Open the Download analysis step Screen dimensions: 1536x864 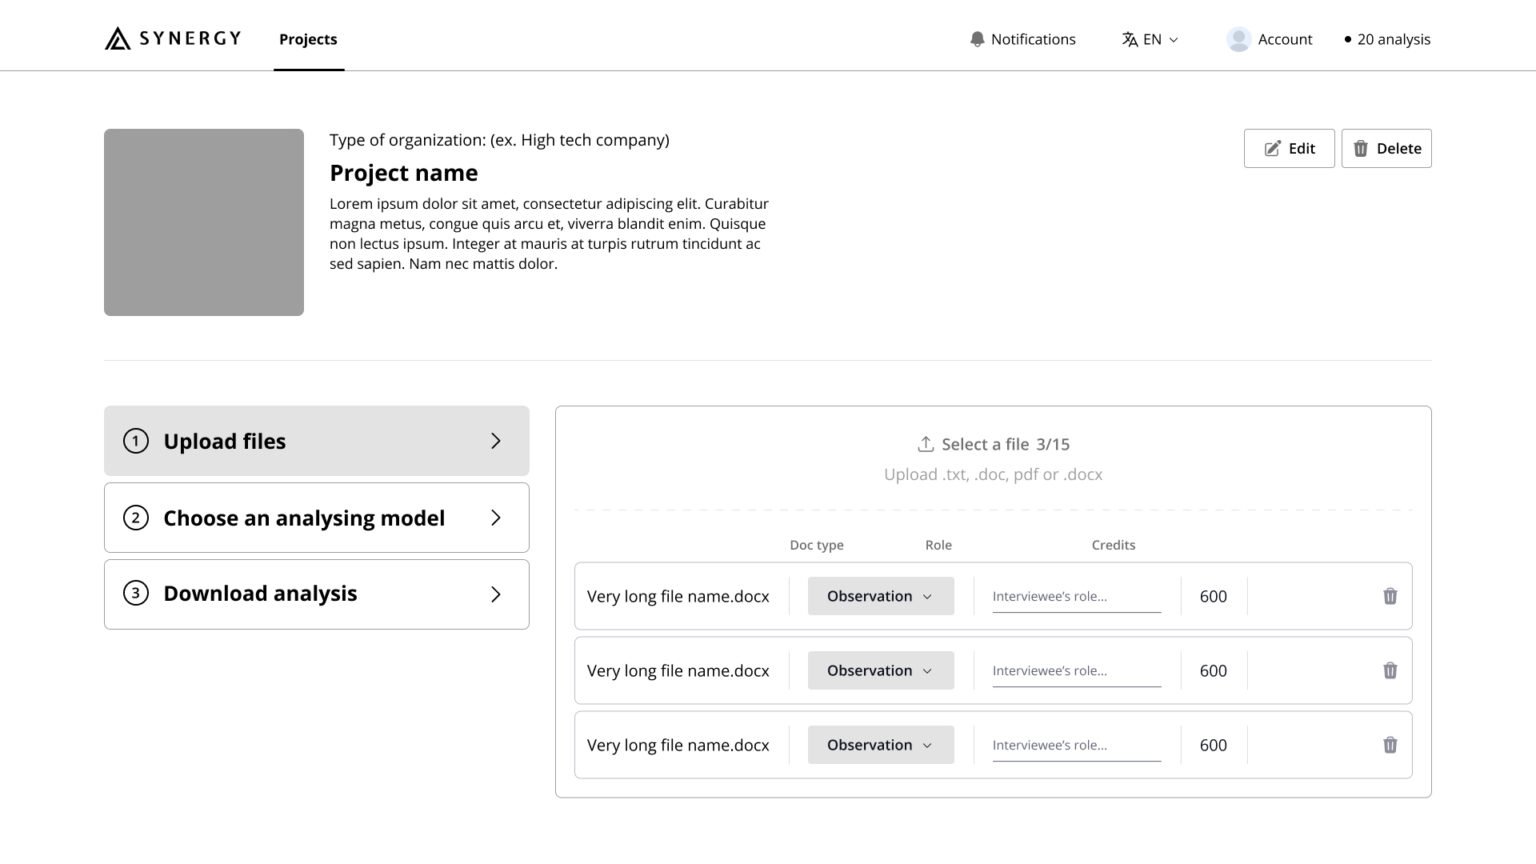point(316,593)
